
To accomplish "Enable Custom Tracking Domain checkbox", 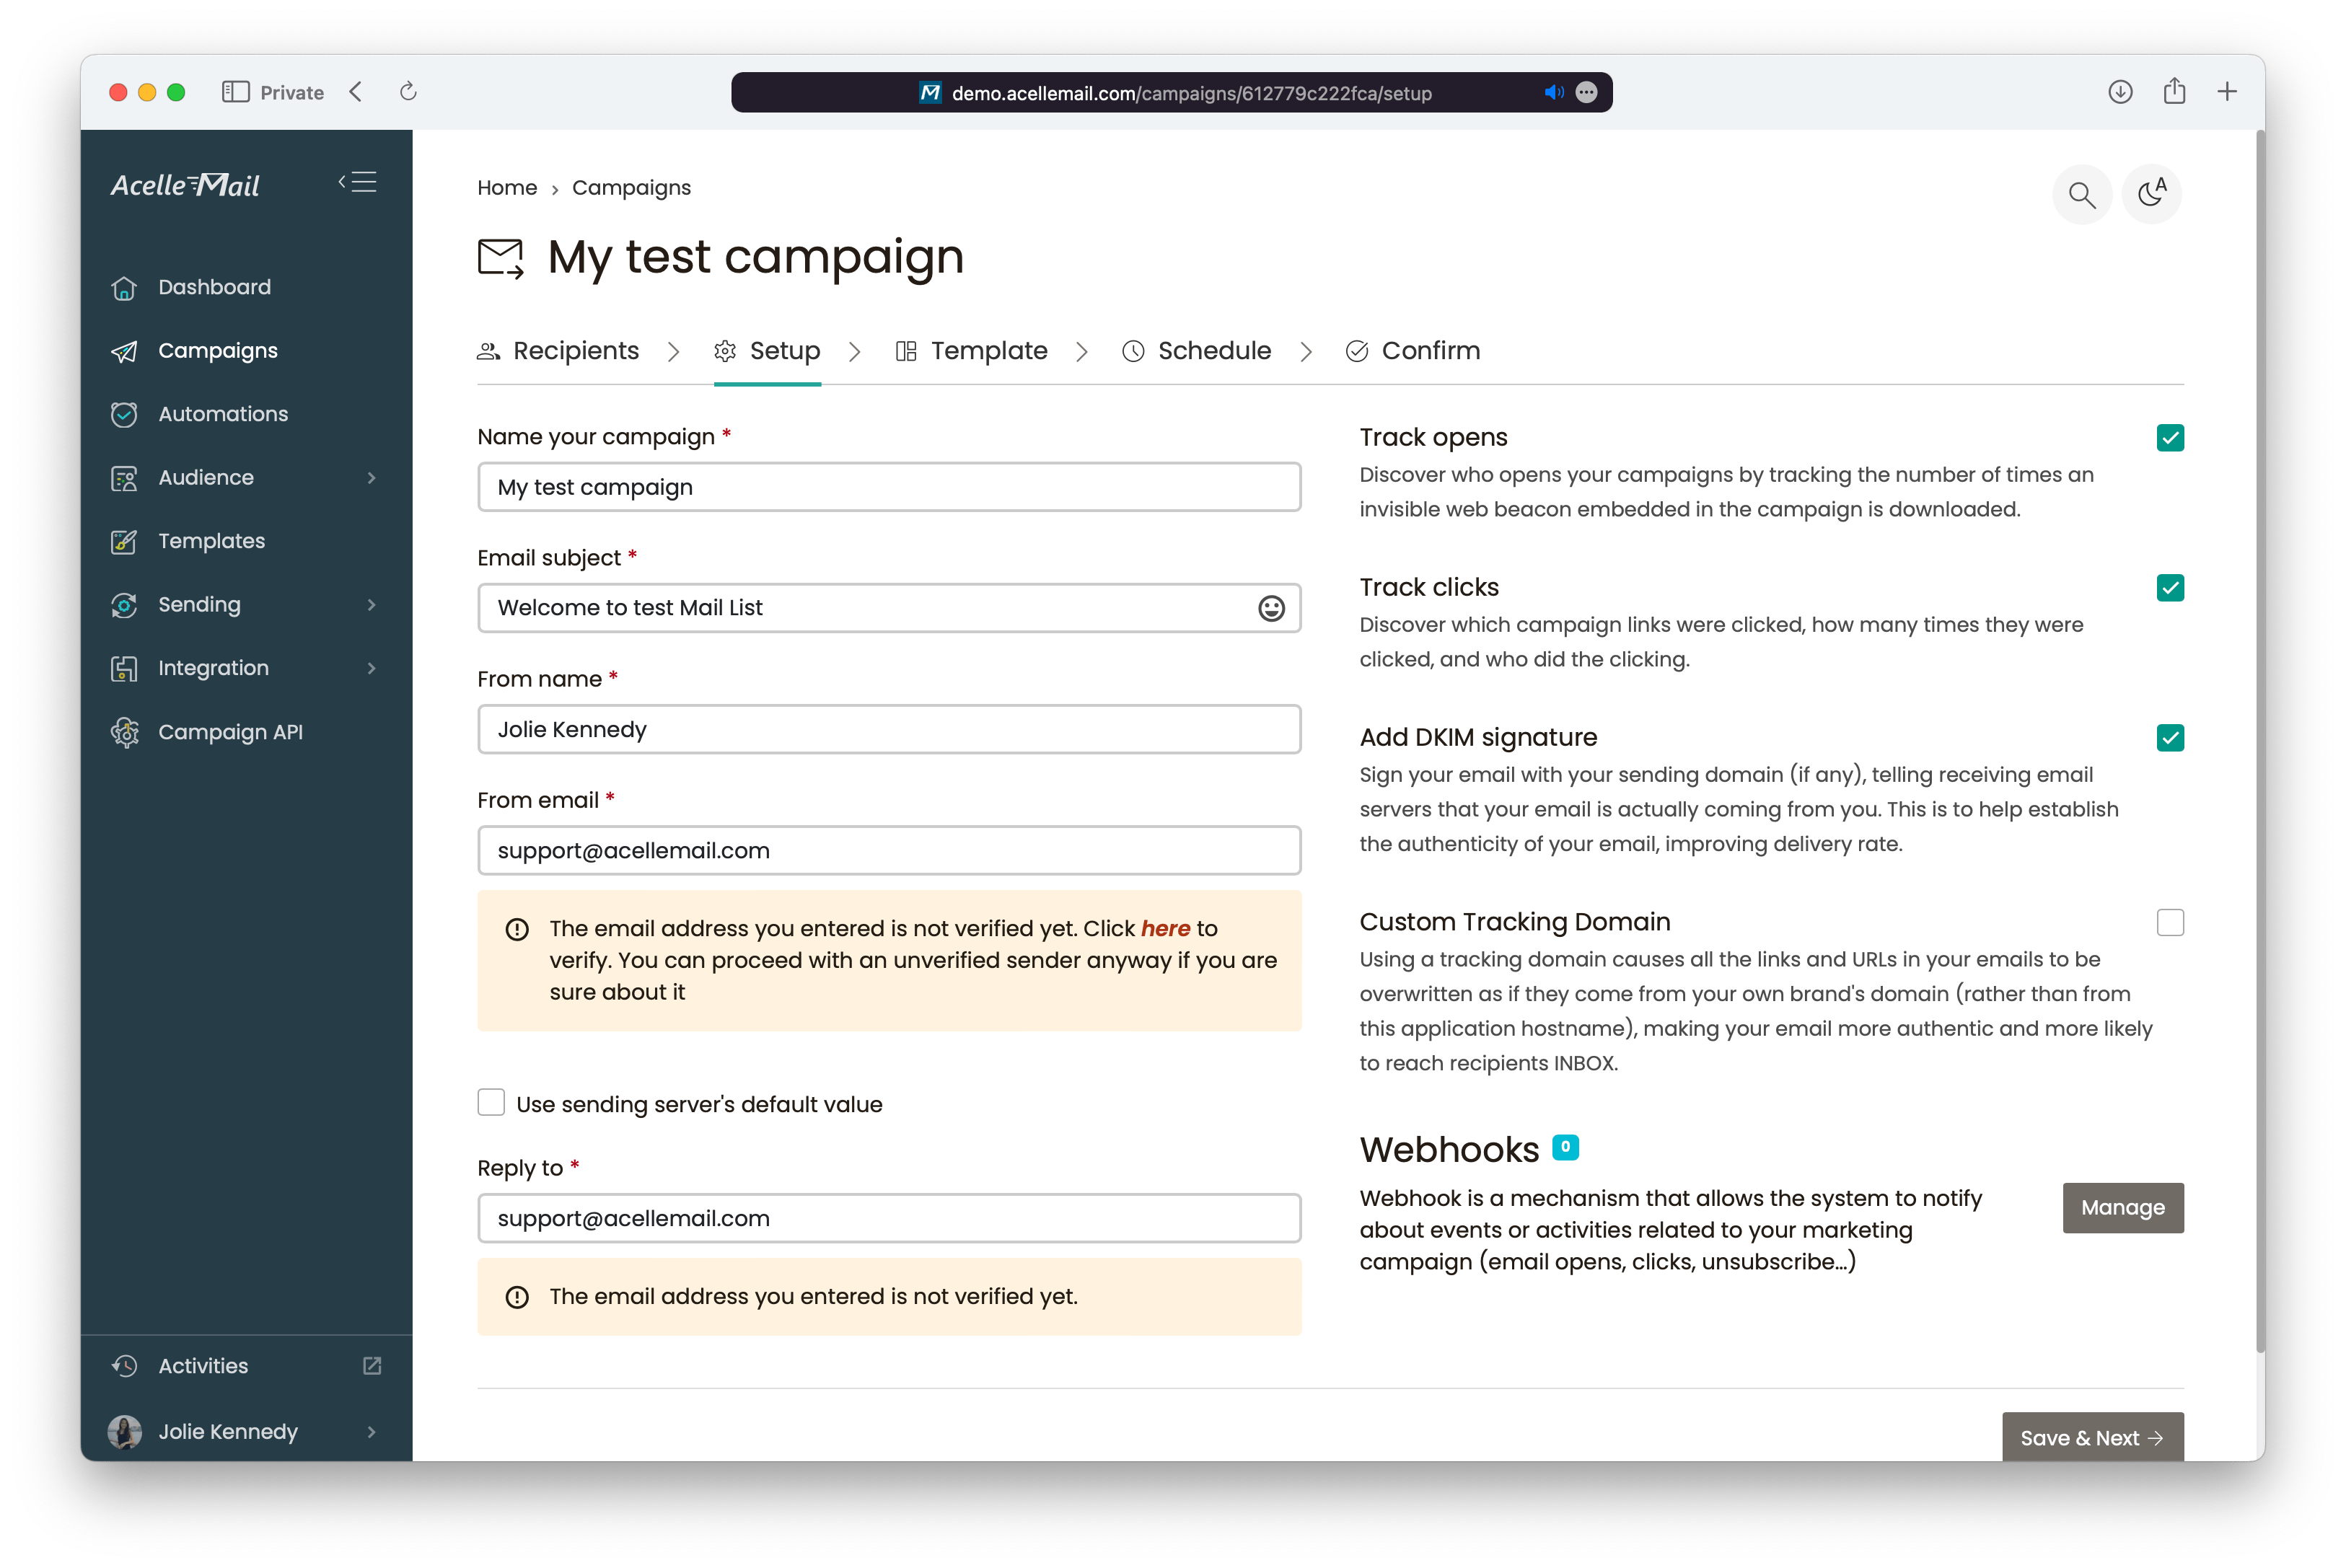I will pos(2171,922).
